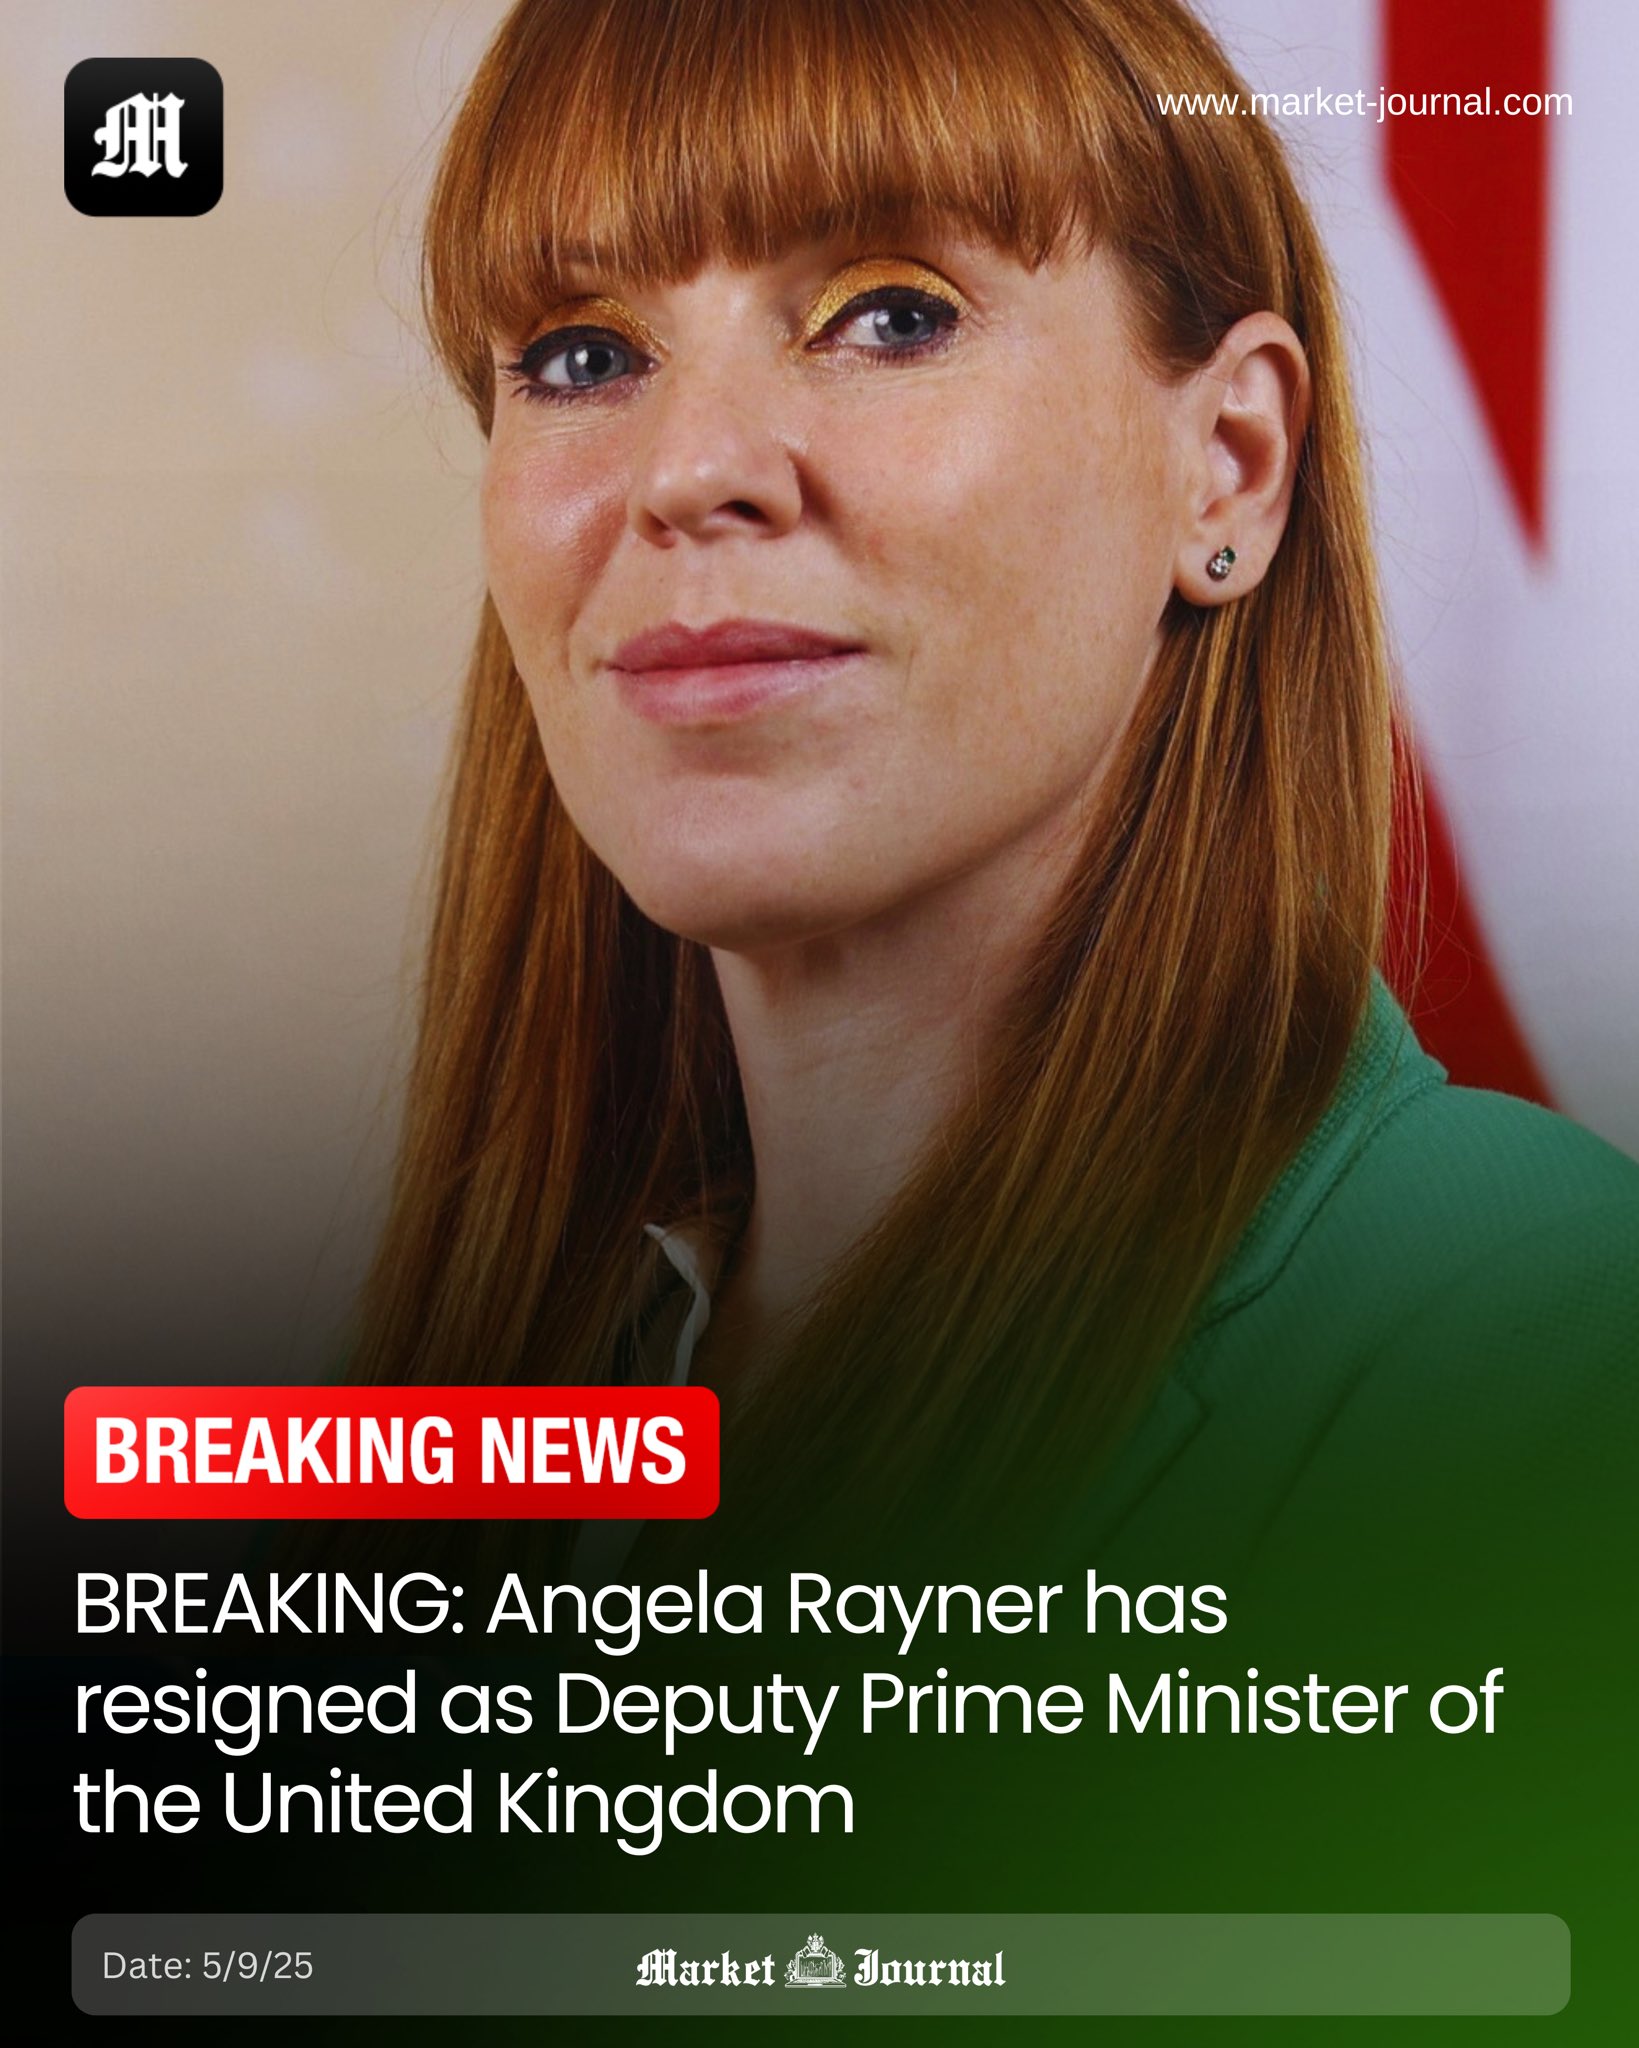Click the Market Journal wordmark in footer
The height and width of the screenshot is (2048, 1639).
pos(820,1966)
